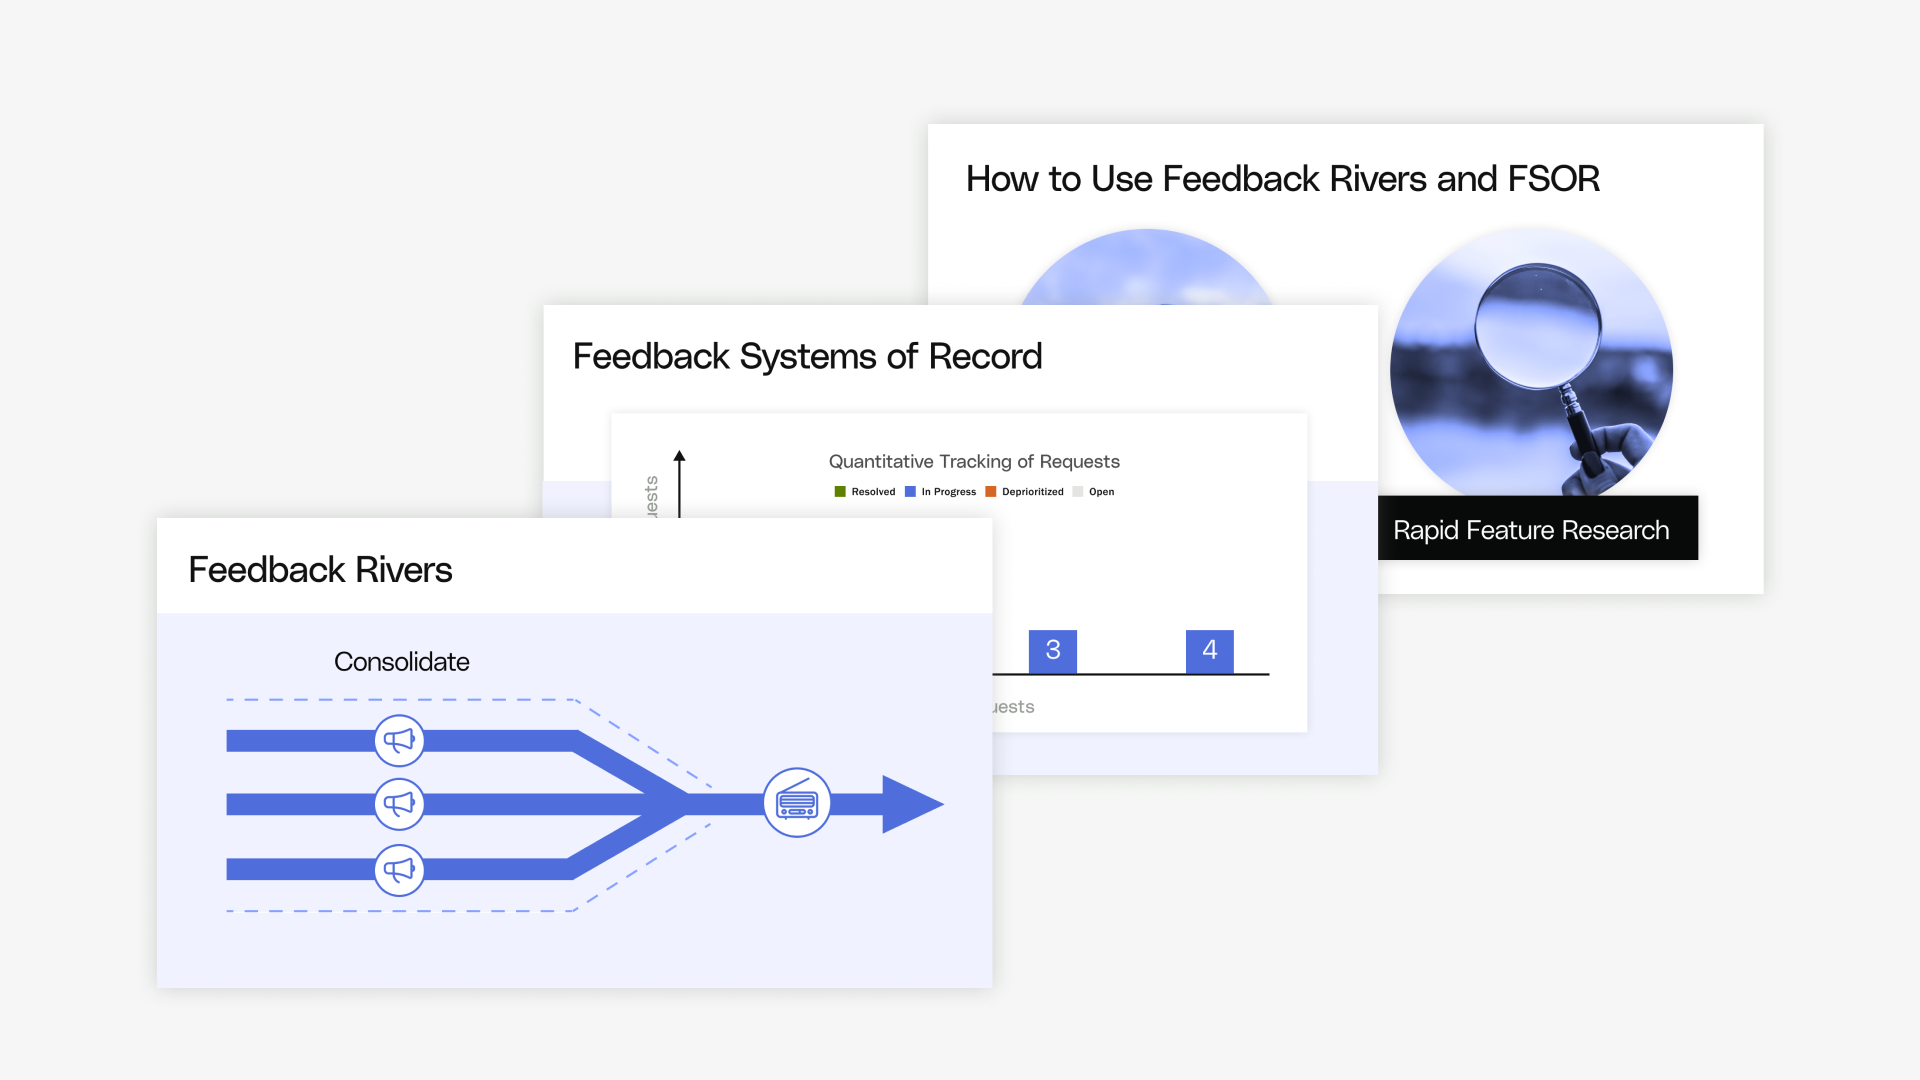Click the middle megaphone icon

click(x=399, y=803)
